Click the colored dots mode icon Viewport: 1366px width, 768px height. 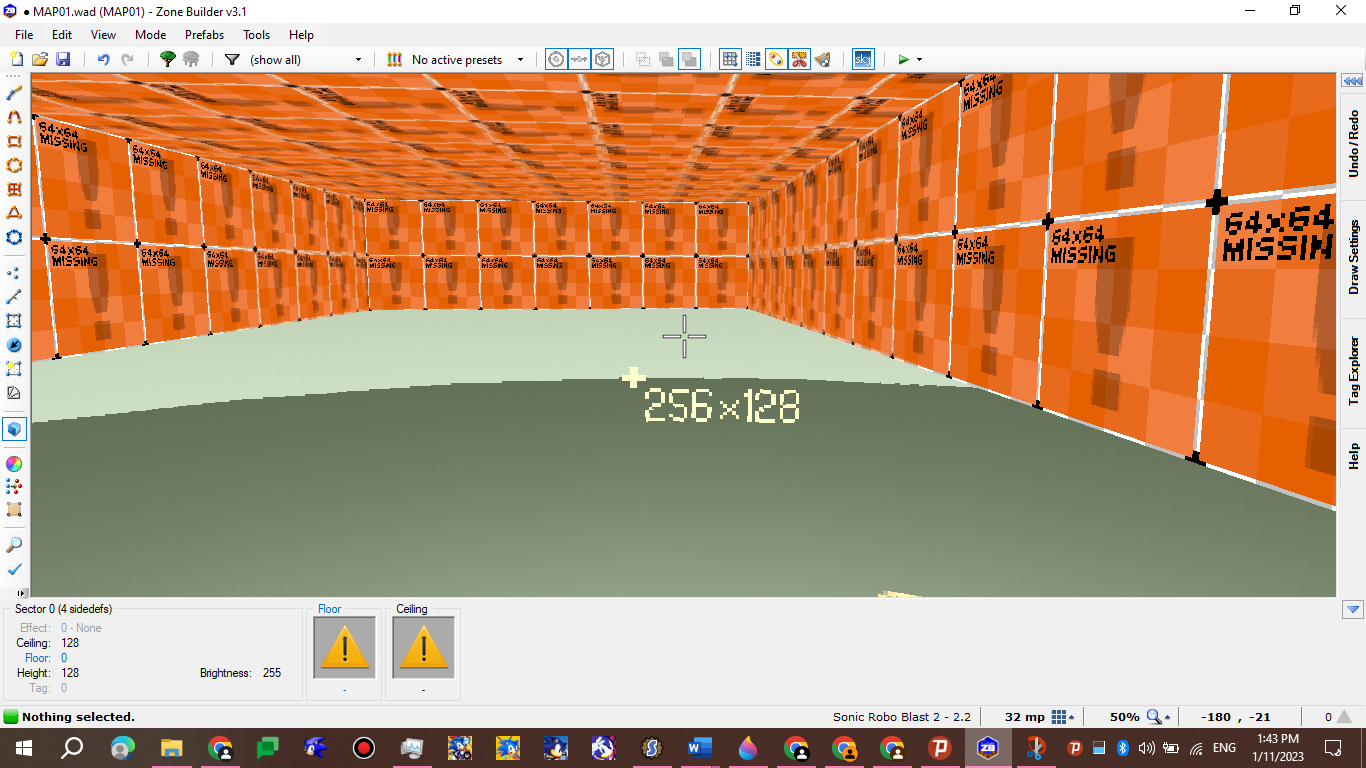coord(14,486)
